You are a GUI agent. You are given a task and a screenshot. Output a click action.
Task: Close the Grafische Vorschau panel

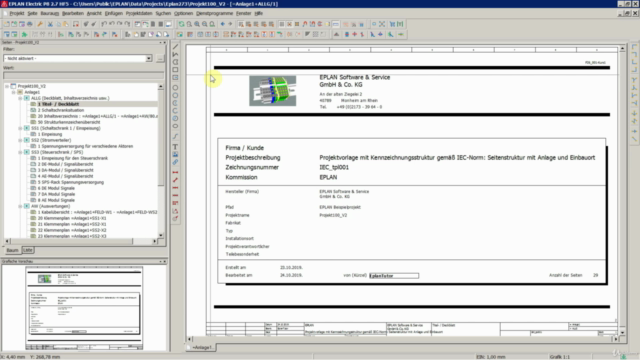[x=164, y=261]
